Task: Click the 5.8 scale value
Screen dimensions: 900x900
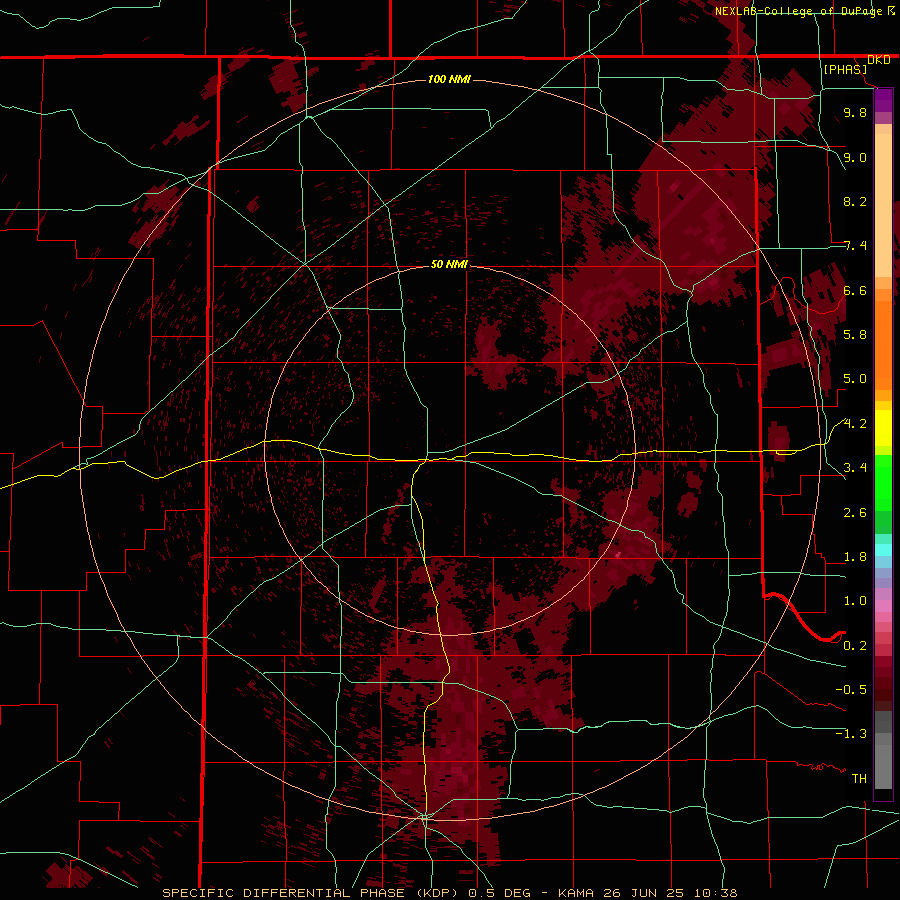Action: point(855,335)
